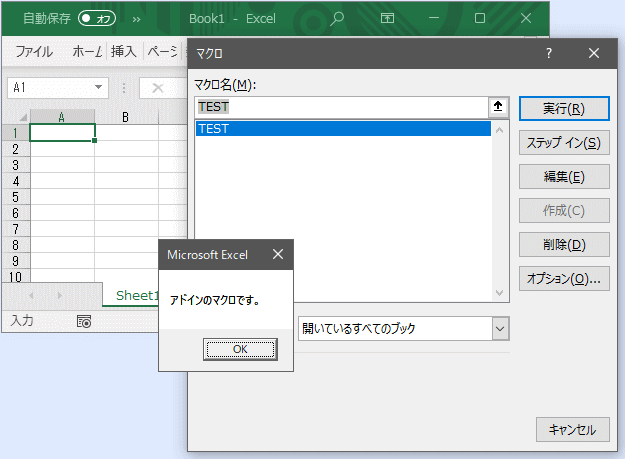Switch to the 挿入 ribbon tab

pos(124,51)
